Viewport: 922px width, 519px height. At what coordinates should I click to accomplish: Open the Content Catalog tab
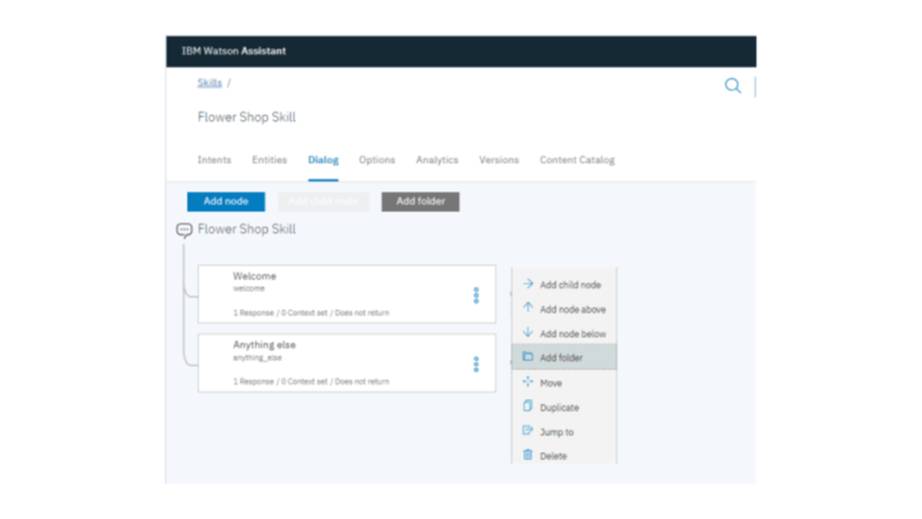[x=577, y=160]
